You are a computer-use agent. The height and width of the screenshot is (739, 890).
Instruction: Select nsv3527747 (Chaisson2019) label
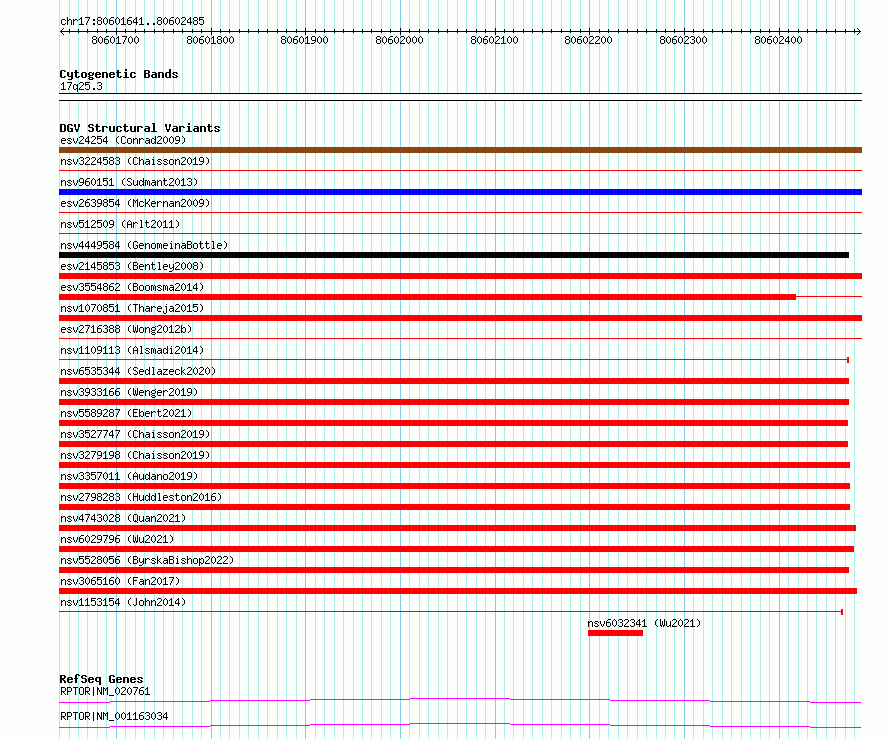(x=135, y=434)
